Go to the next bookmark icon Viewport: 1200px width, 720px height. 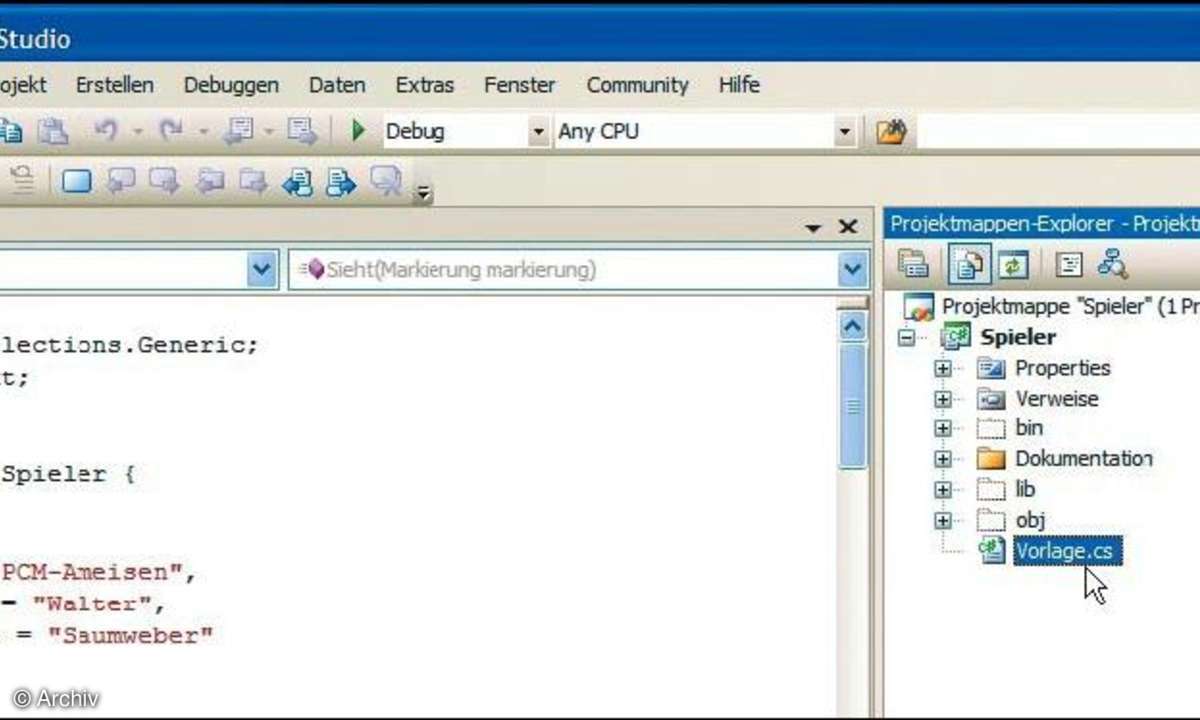[x=164, y=181]
